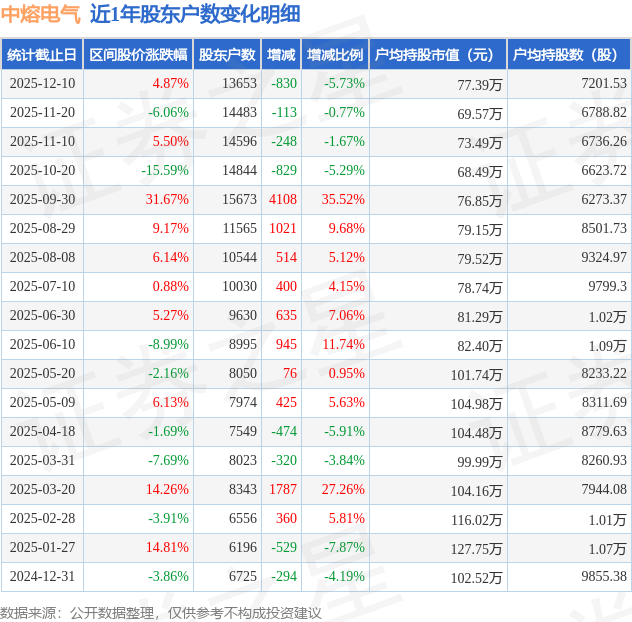Click the market value 68.49万
This screenshot has width=632, height=622.
tap(480, 172)
